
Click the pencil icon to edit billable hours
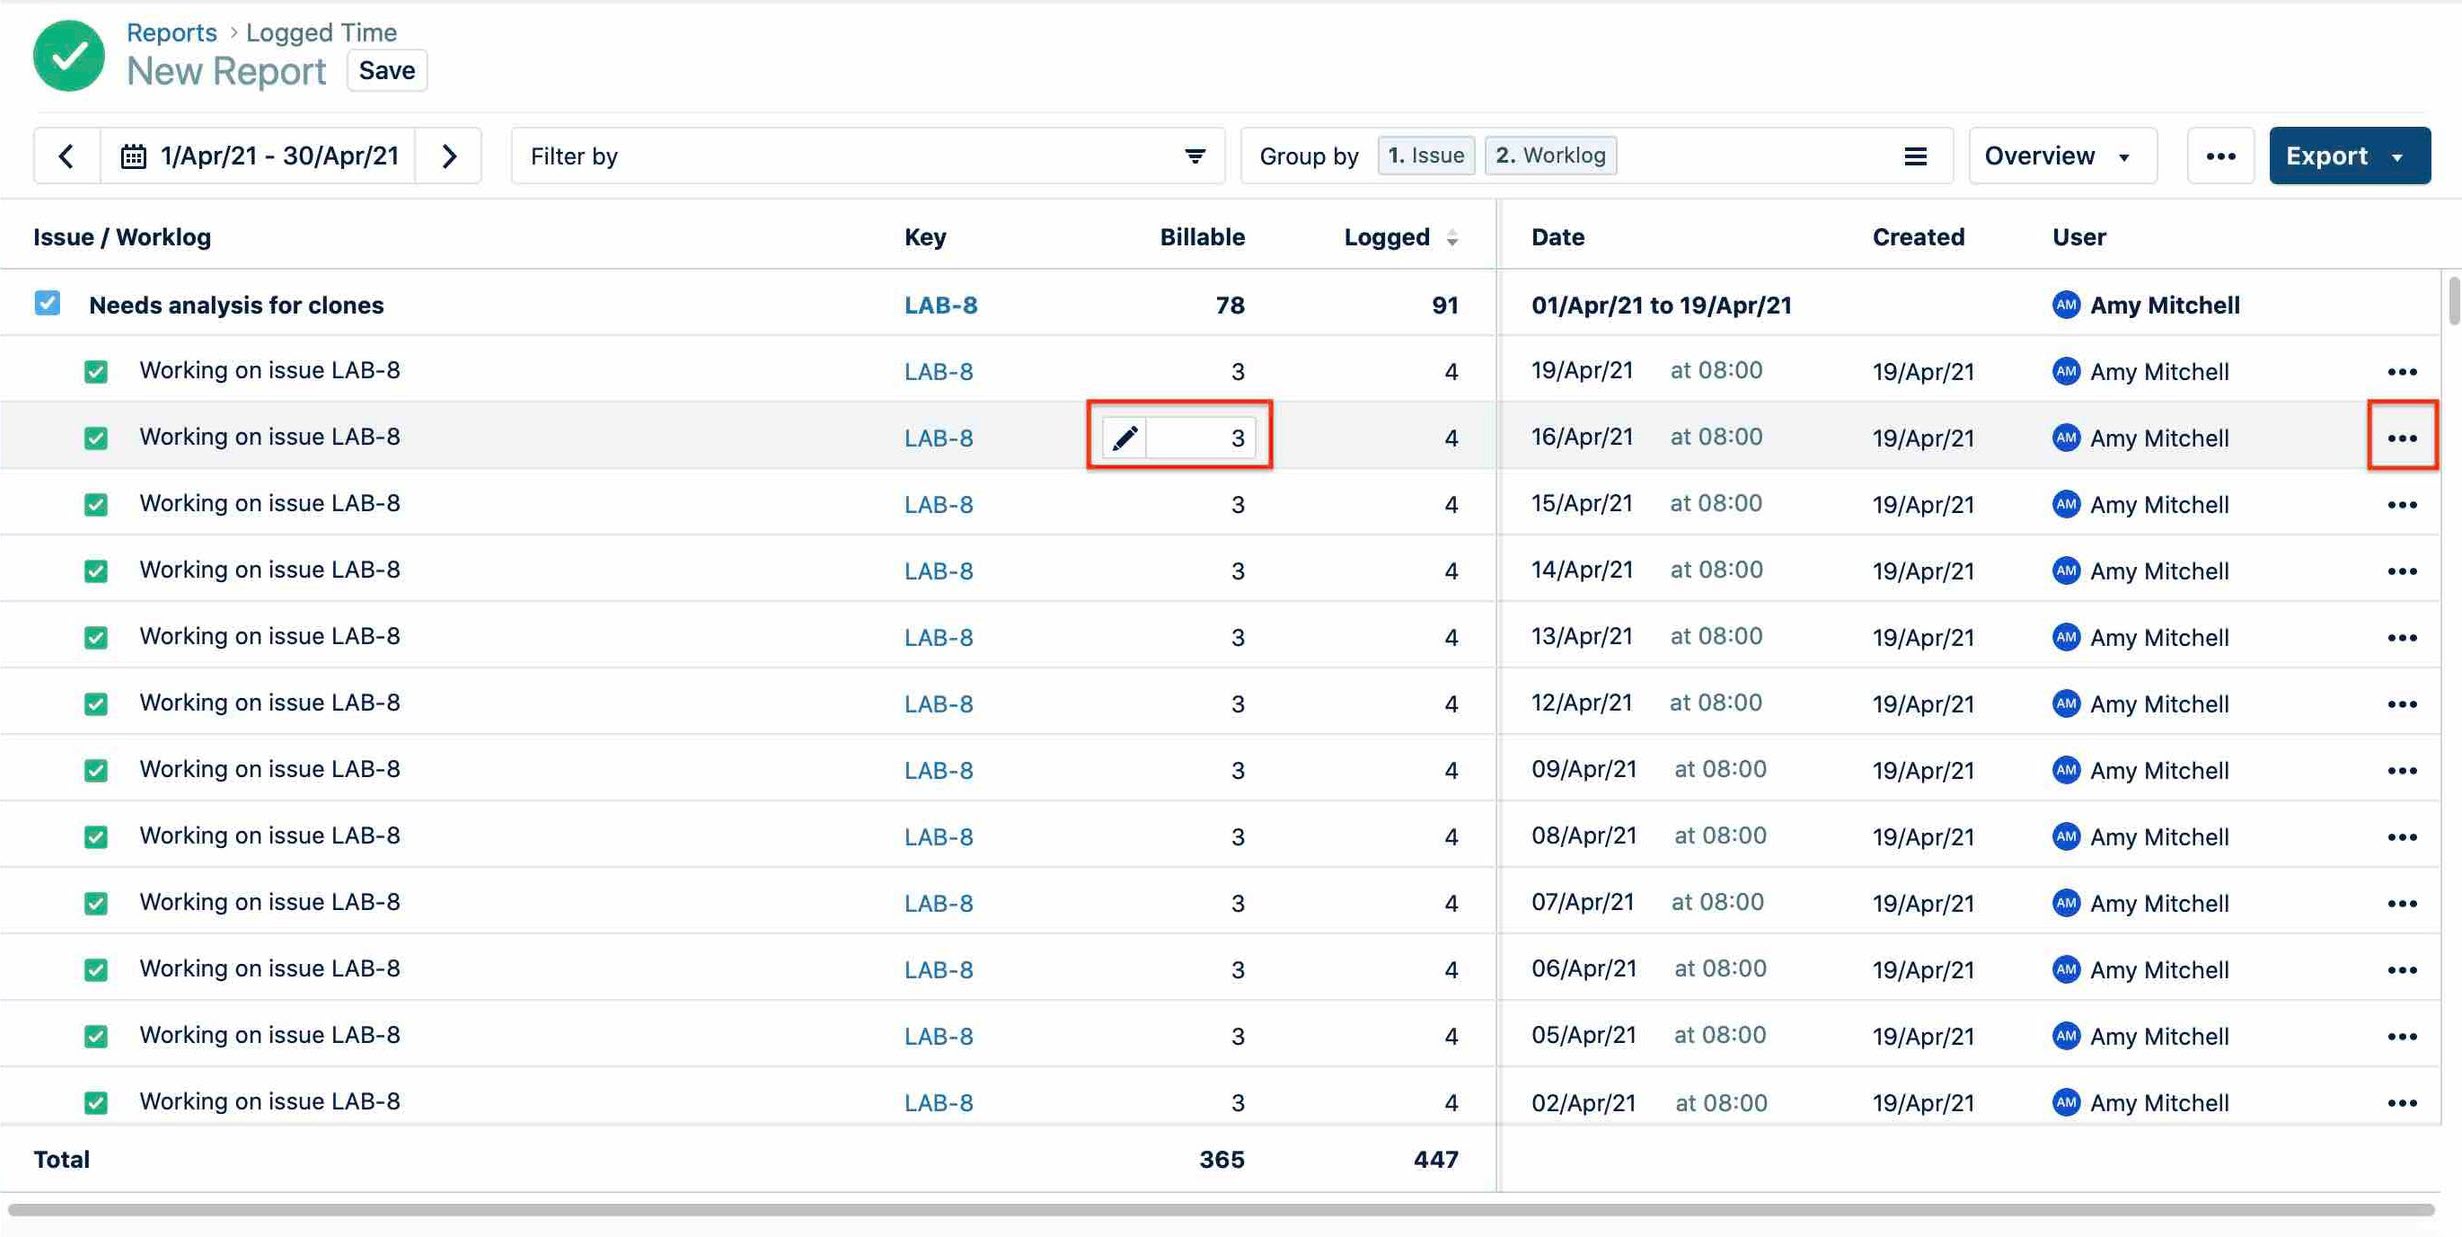[x=1126, y=437]
